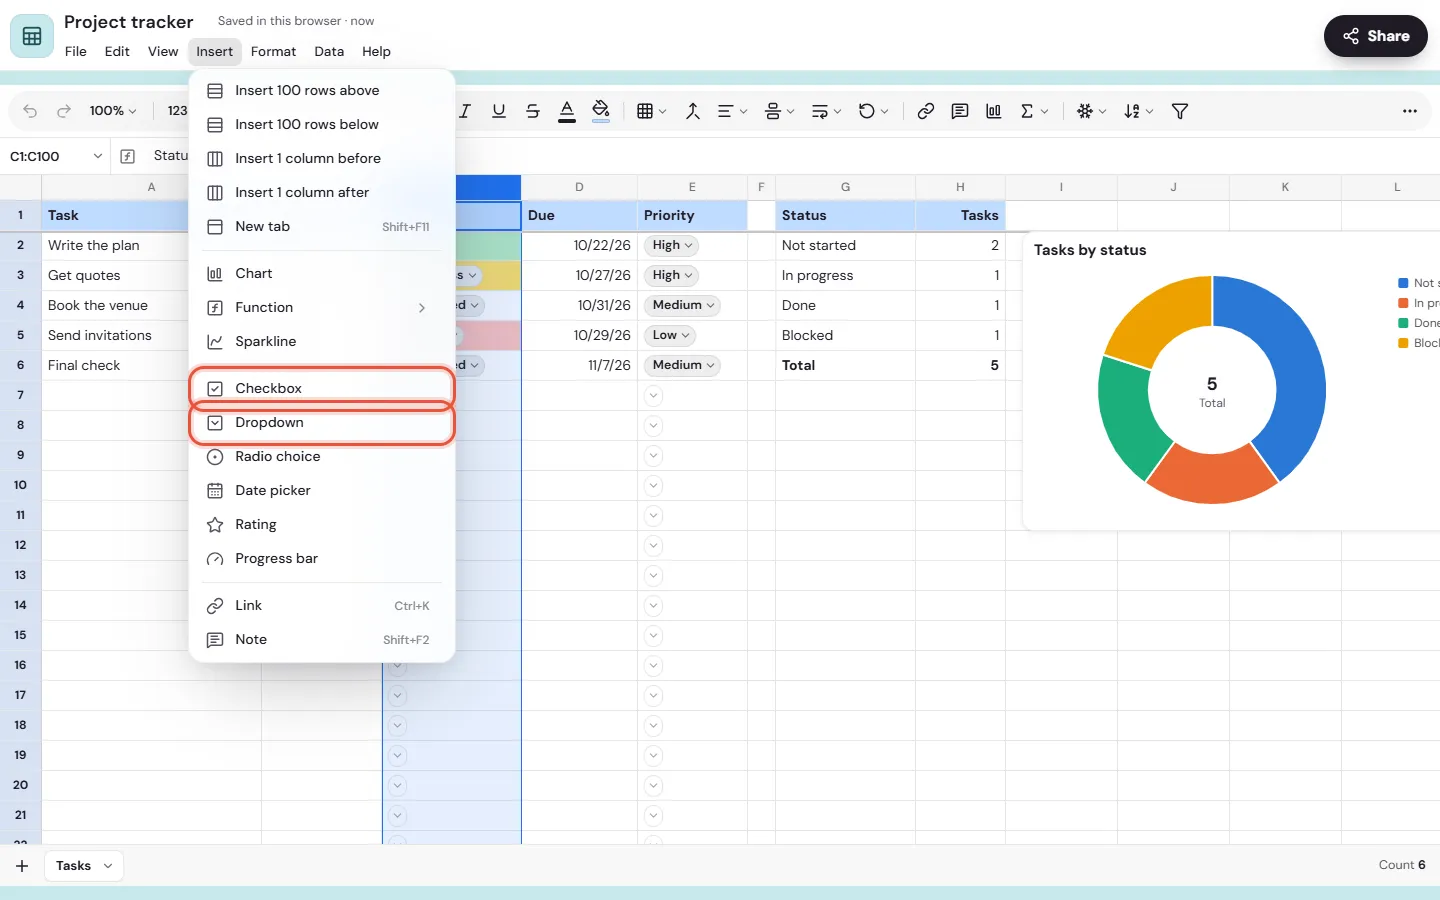
Task: Select Chart from Insert menu
Action: tap(322, 273)
